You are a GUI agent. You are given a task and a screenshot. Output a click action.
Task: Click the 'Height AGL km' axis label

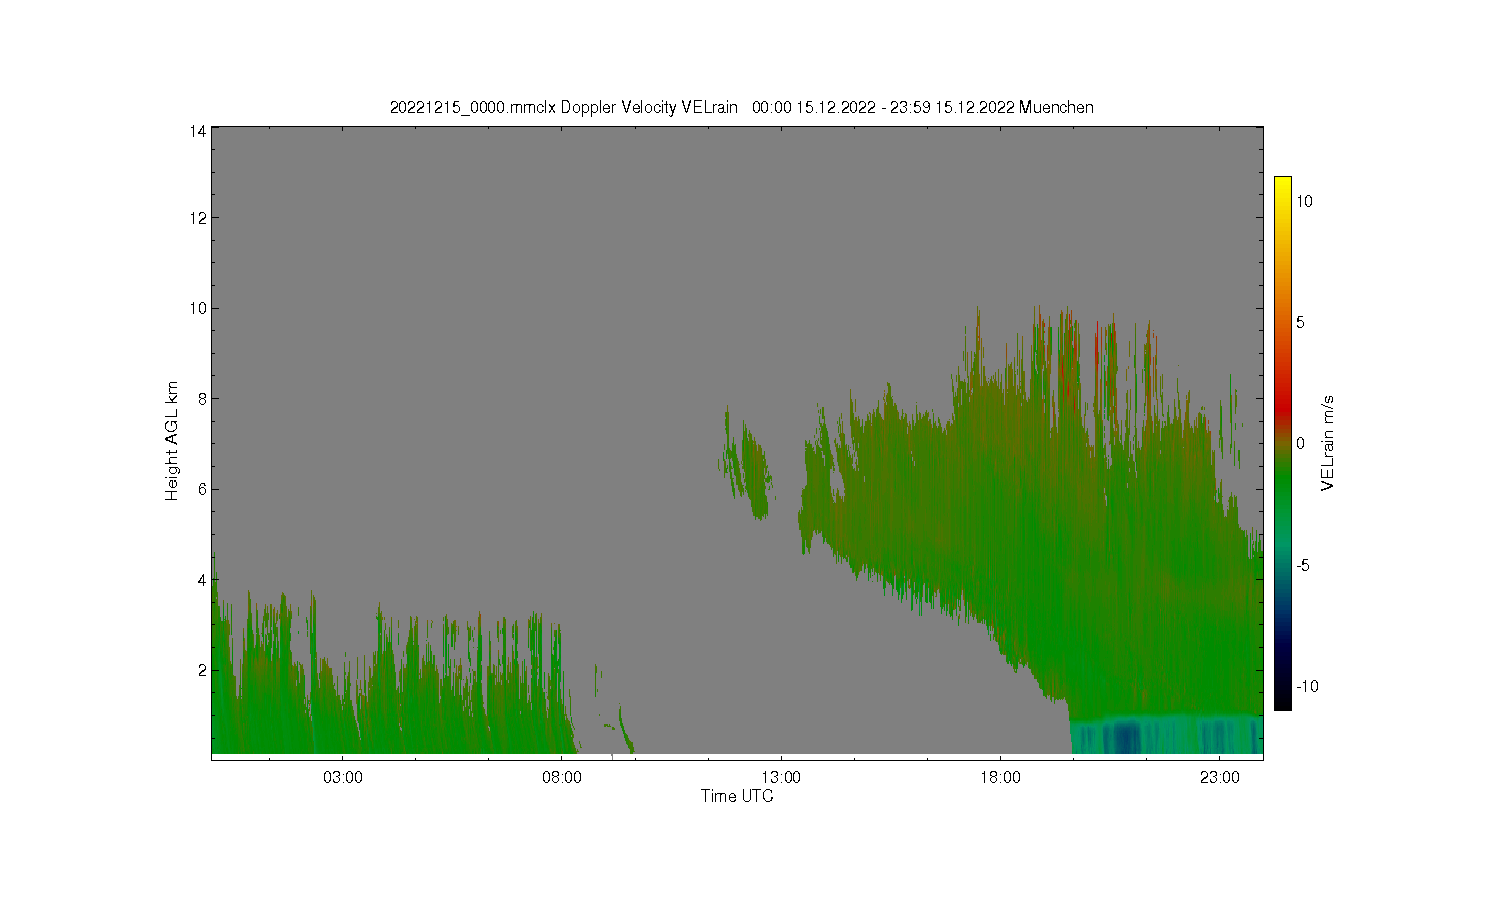tap(172, 441)
